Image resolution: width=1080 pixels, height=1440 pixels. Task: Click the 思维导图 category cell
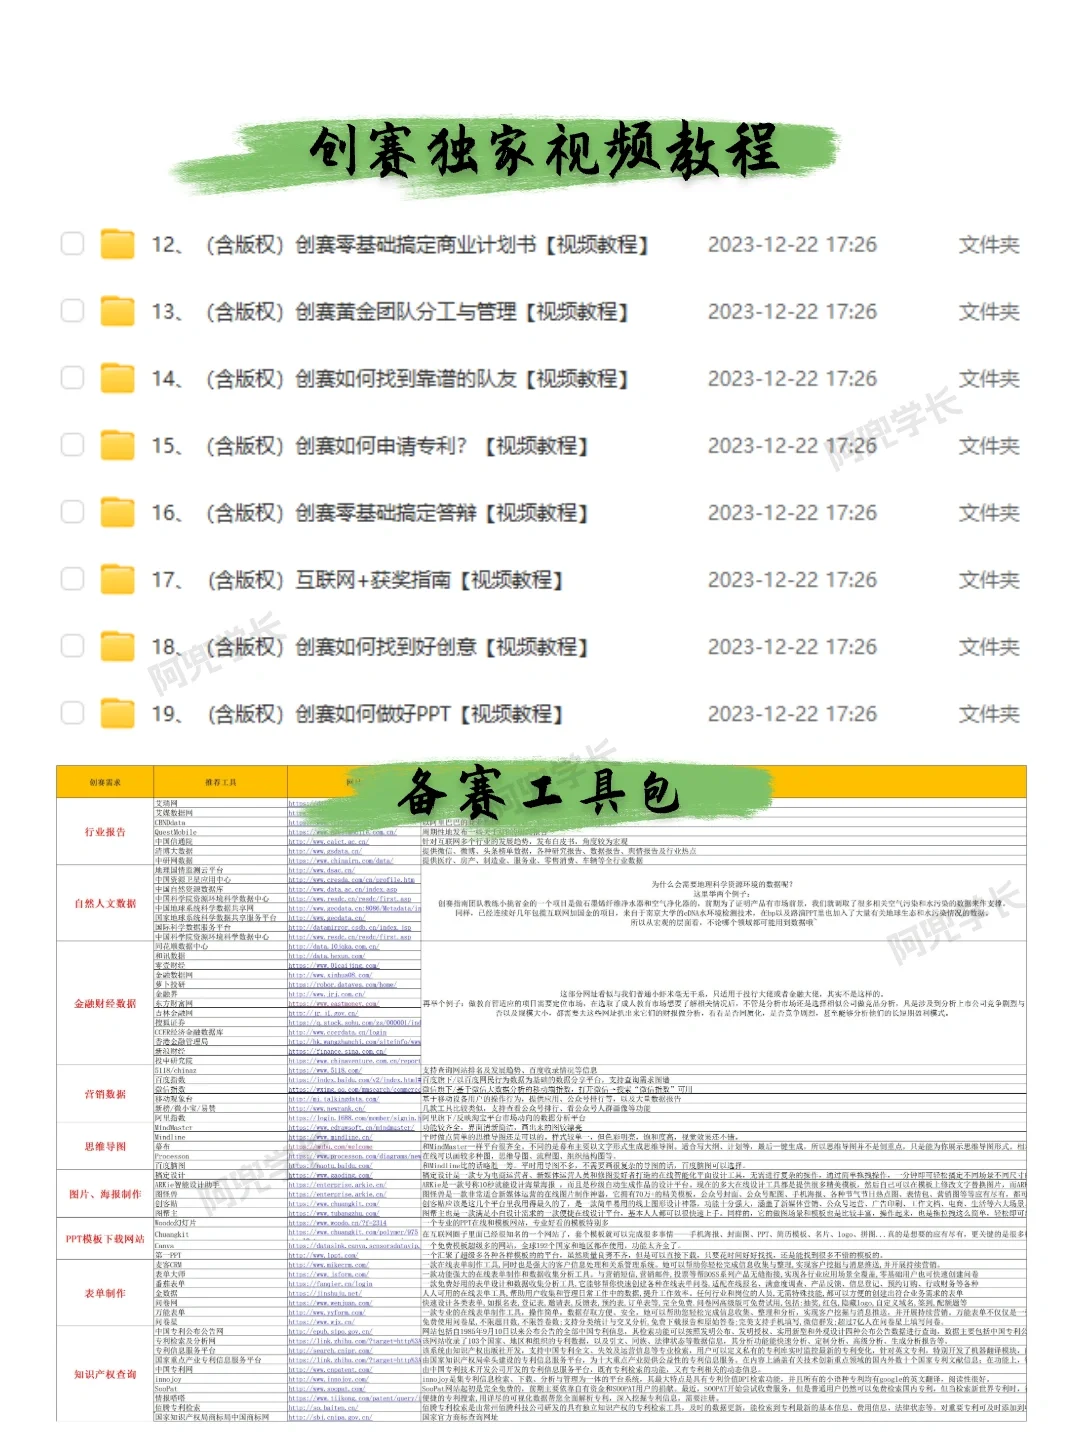click(x=105, y=1147)
